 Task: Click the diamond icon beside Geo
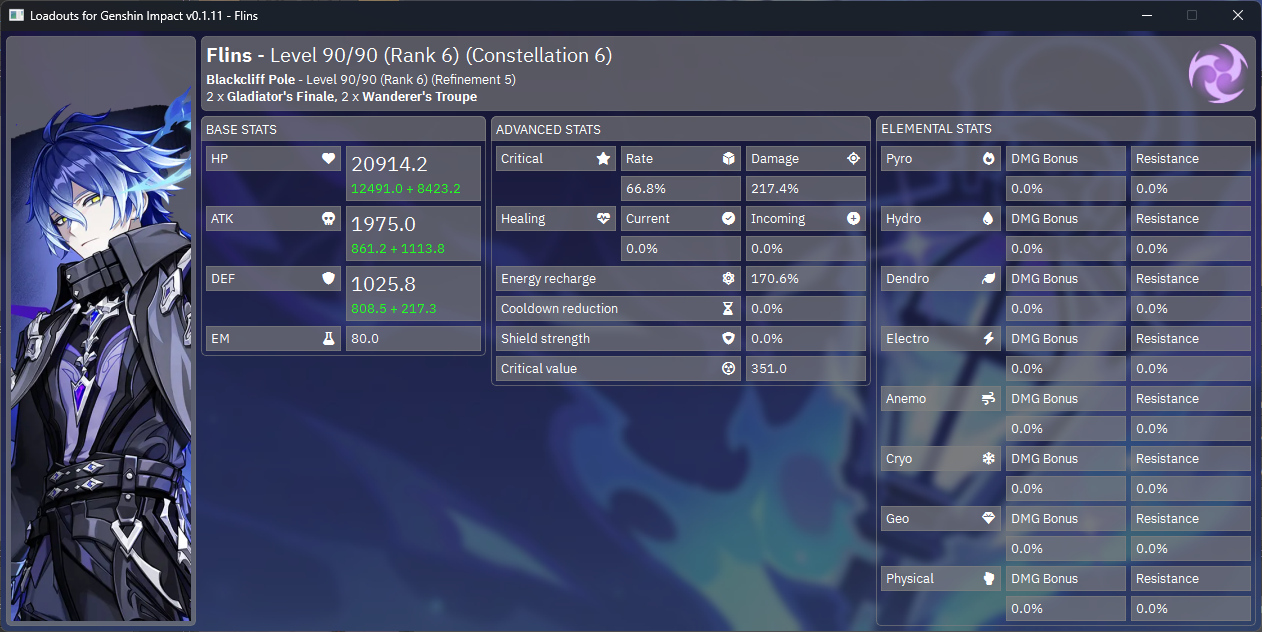point(989,519)
